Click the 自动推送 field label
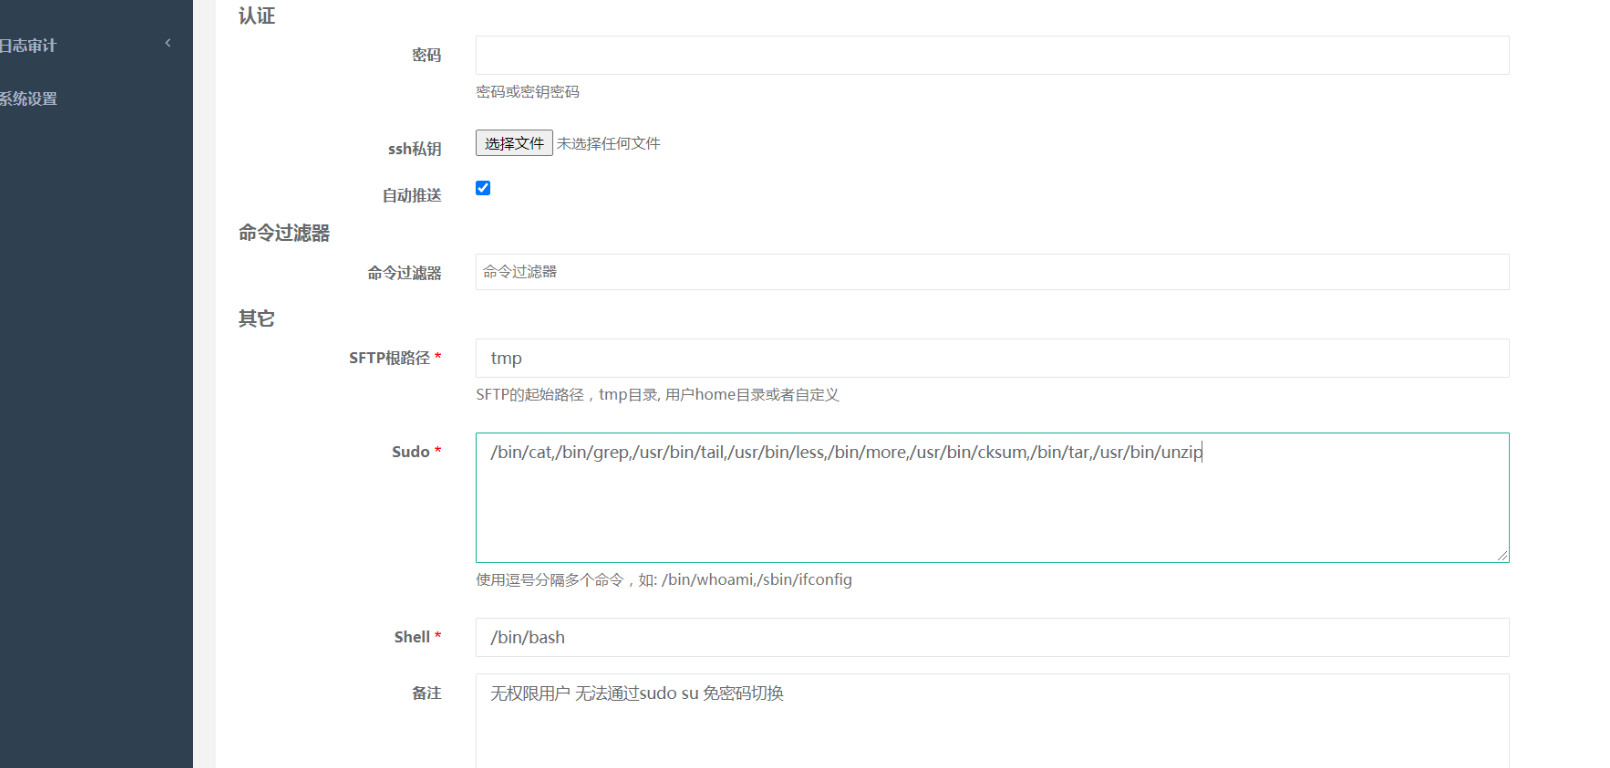This screenshot has width=1610, height=768. [x=412, y=196]
